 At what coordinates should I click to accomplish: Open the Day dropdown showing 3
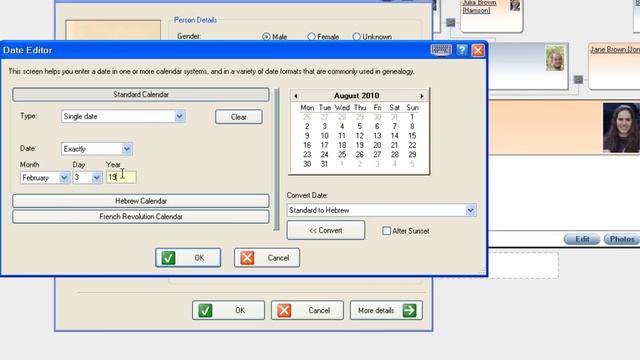click(x=96, y=178)
